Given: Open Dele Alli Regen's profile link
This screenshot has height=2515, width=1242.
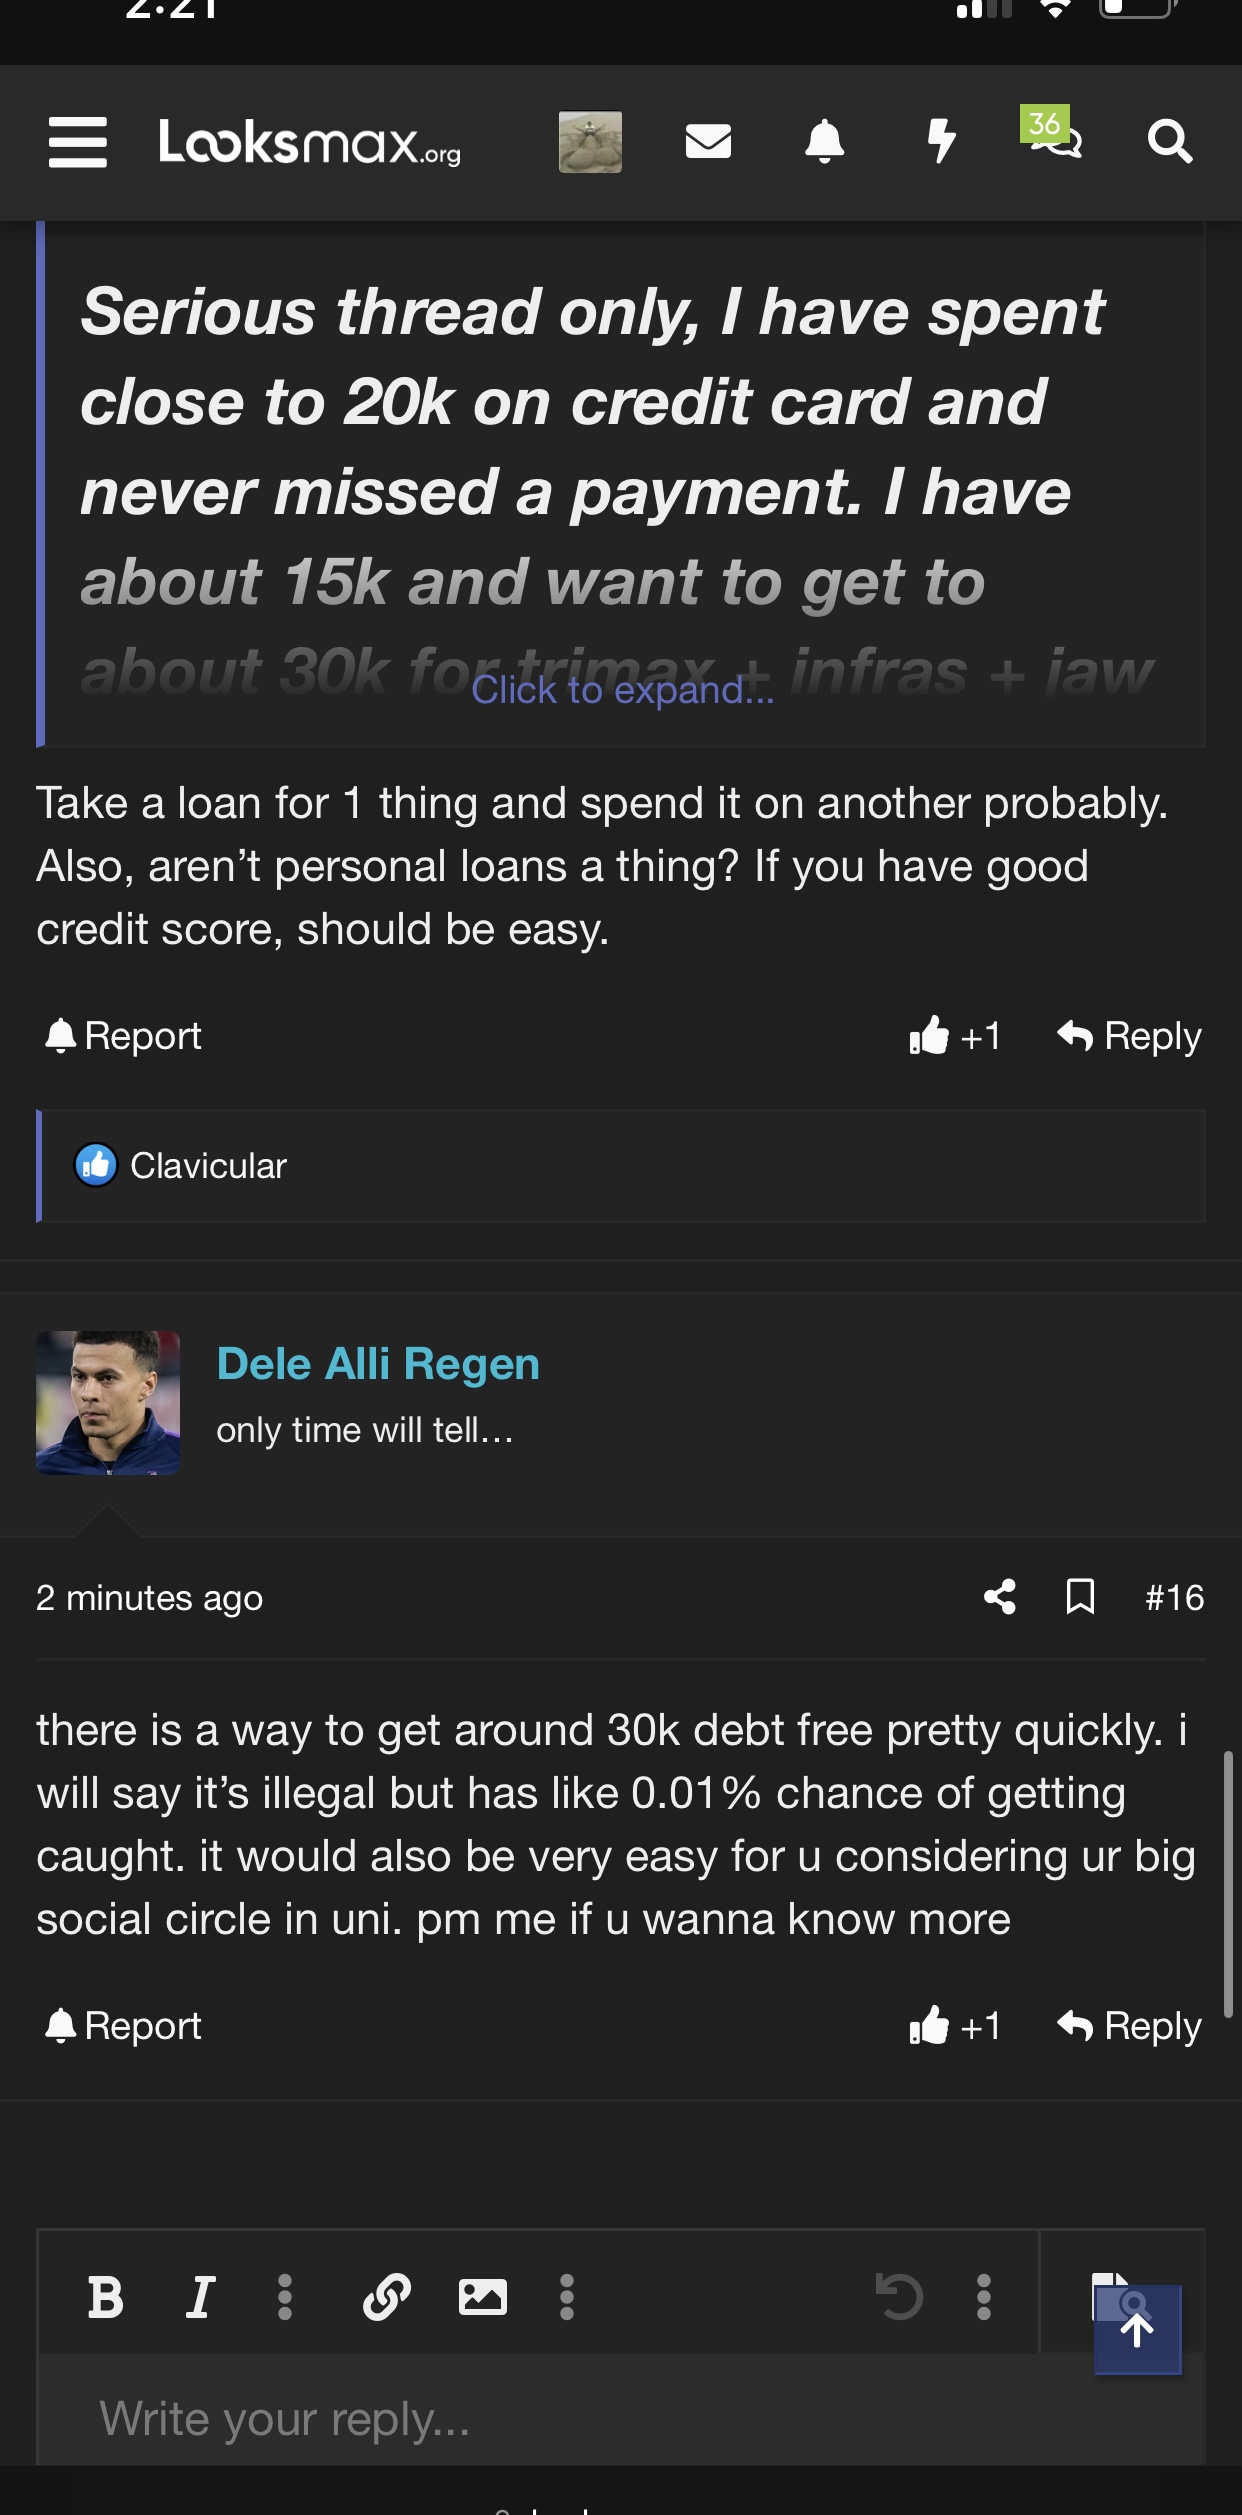Looking at the screenshot, I should pyautogui.click(x=378, y=1364).
